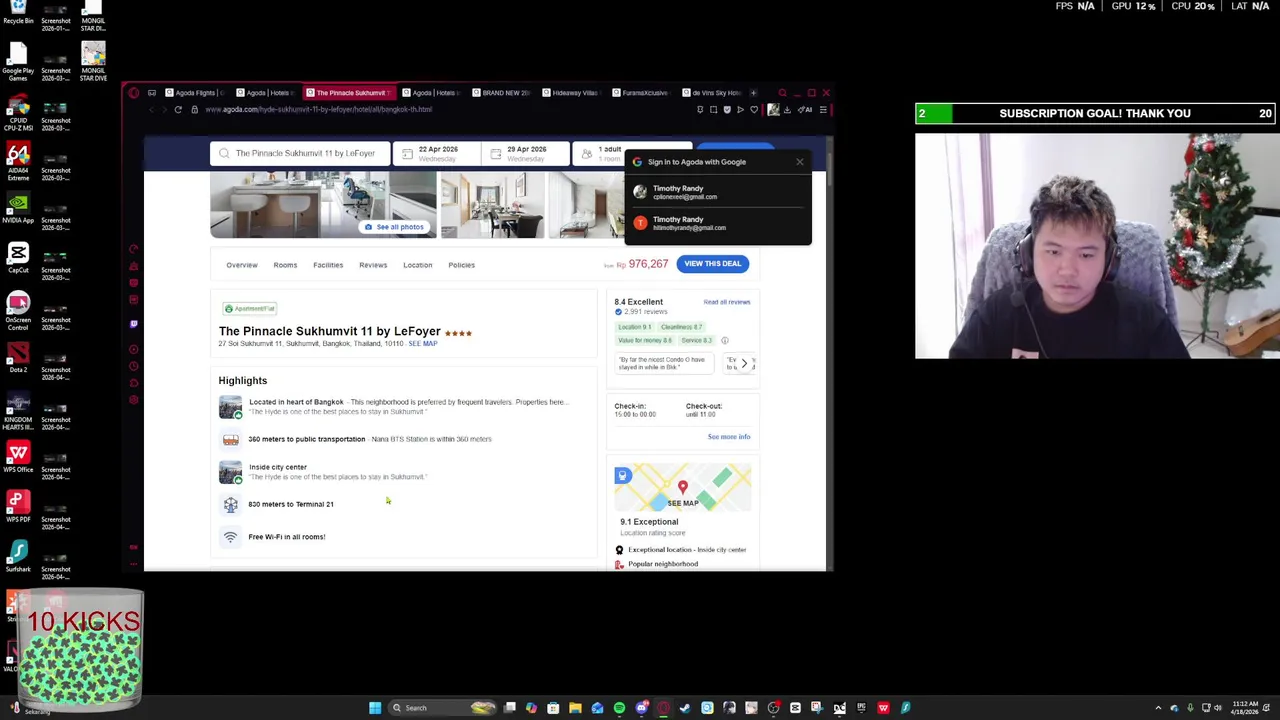
Task: Show hidden system tray icons
Action: click(1158, 708)
